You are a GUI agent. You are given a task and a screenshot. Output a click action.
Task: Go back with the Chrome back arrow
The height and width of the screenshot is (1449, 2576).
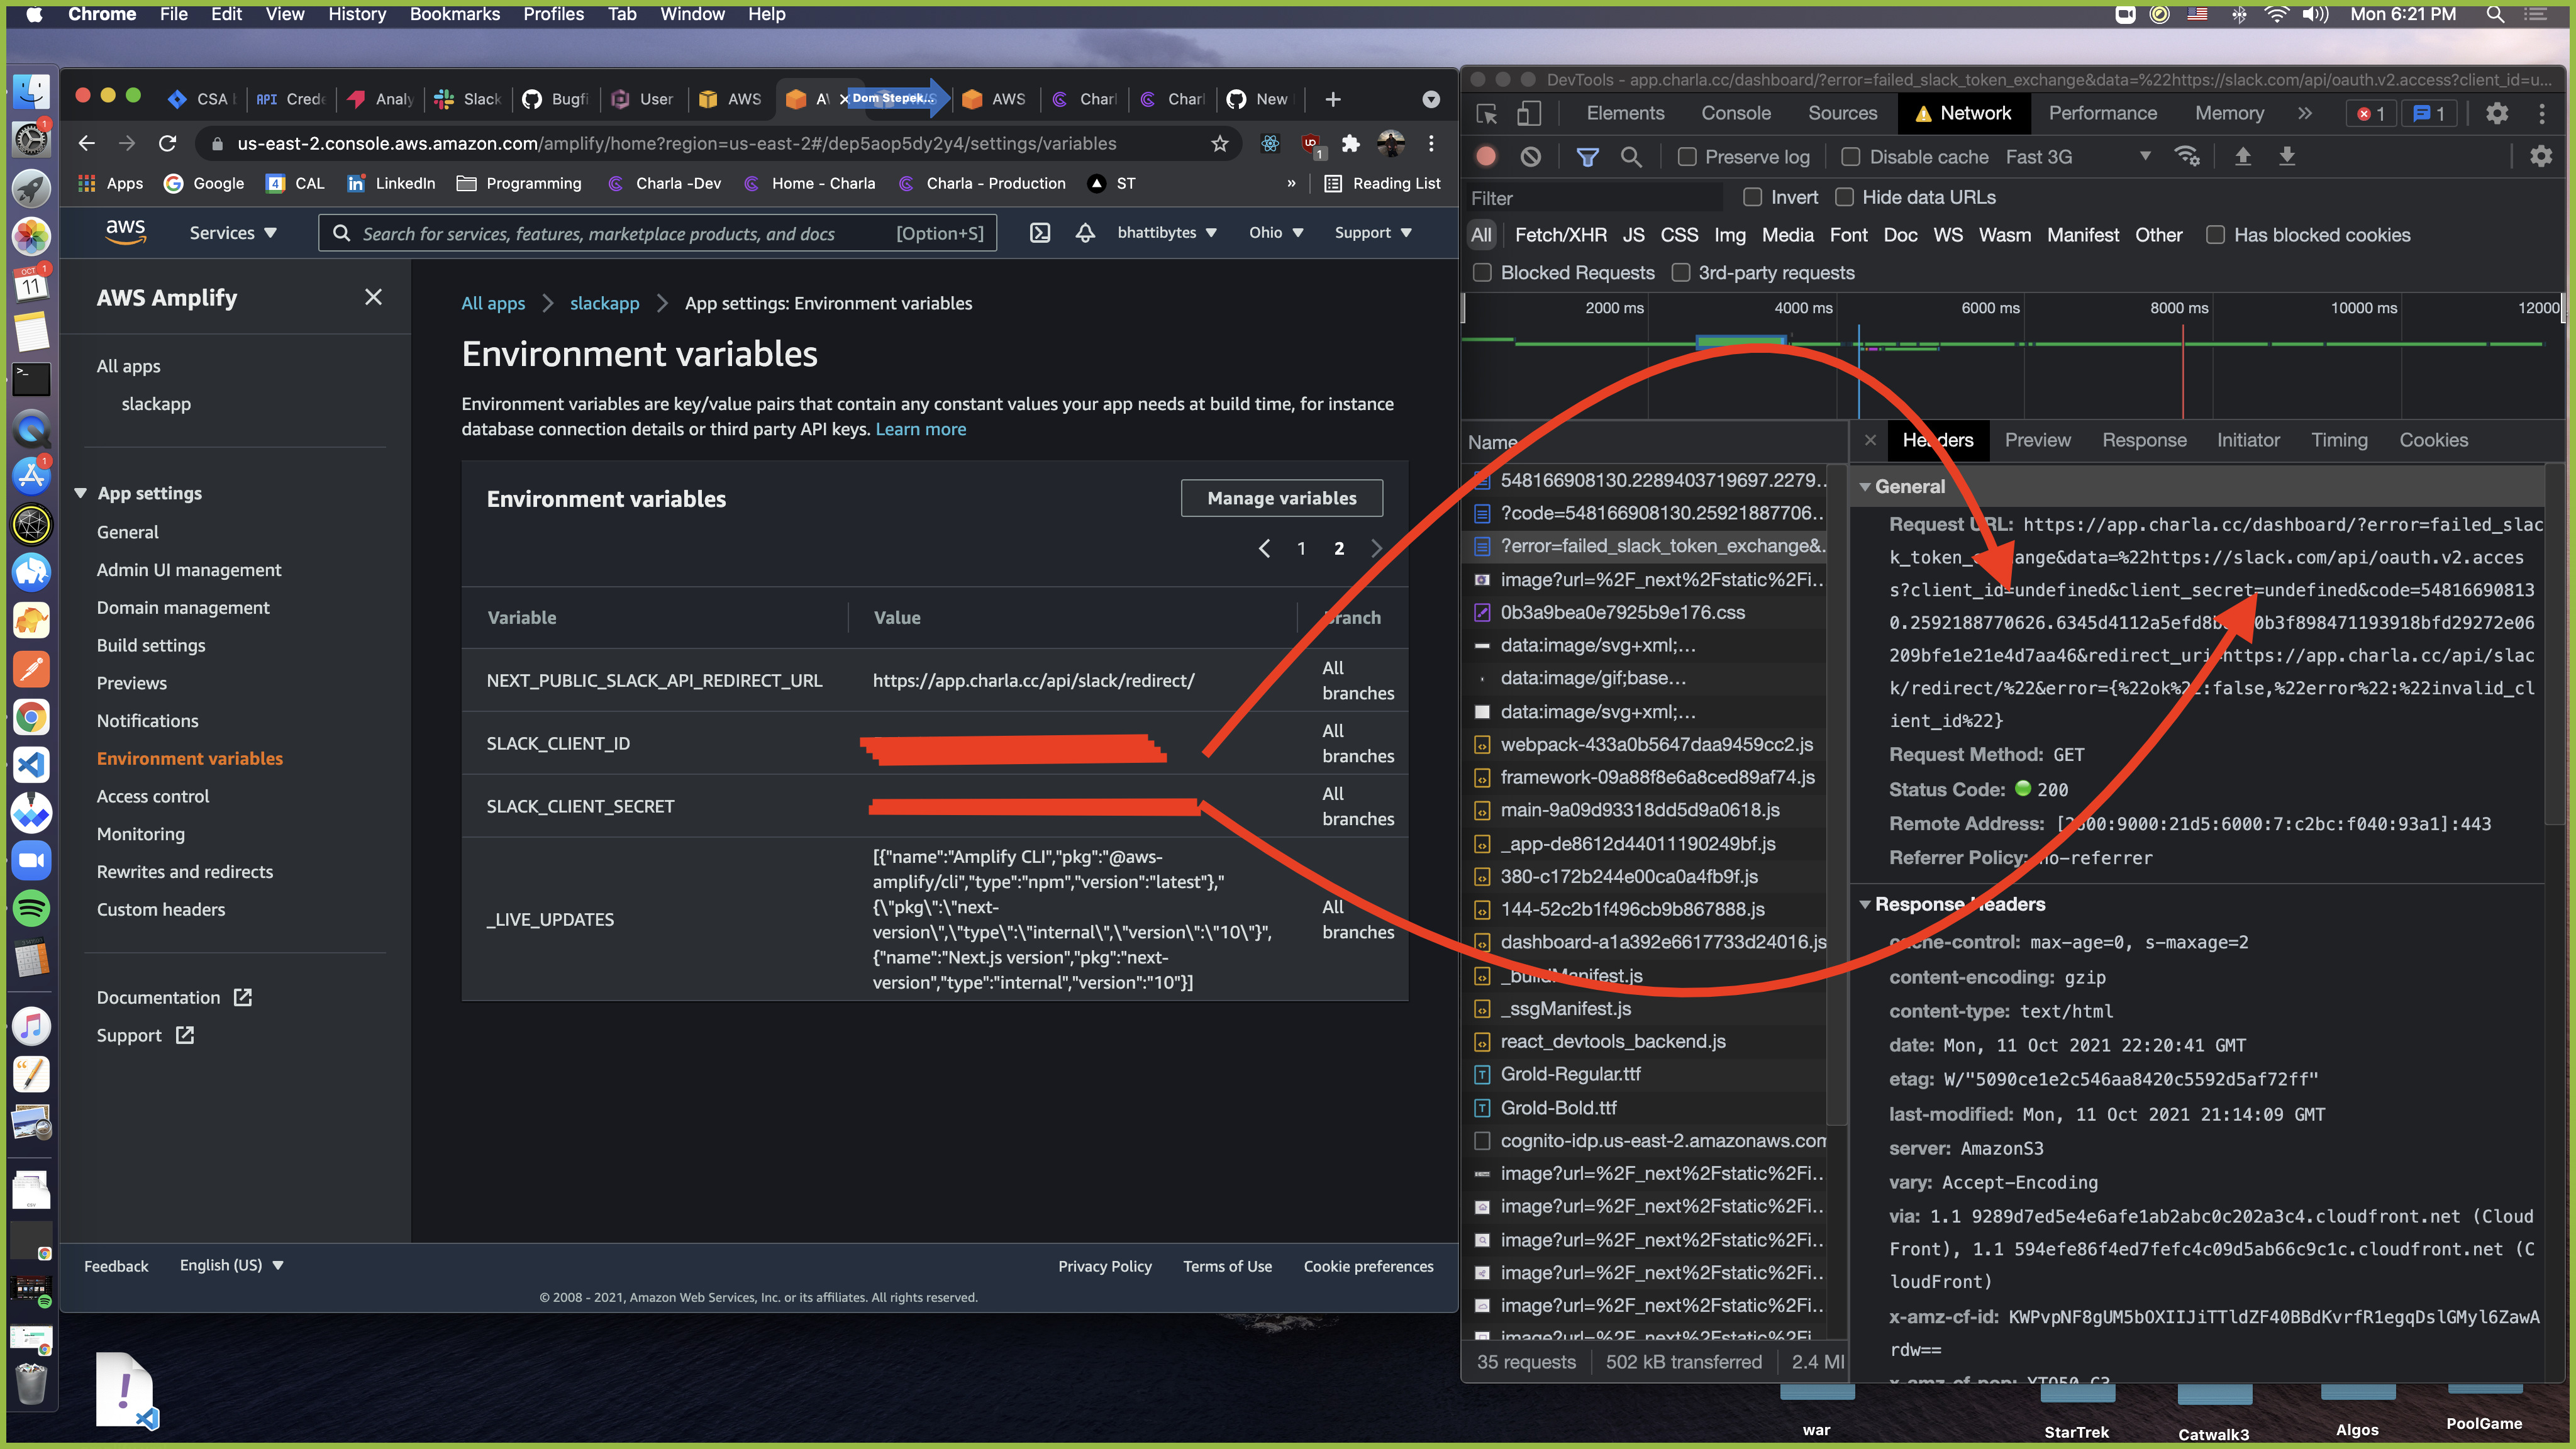point(87,144)
